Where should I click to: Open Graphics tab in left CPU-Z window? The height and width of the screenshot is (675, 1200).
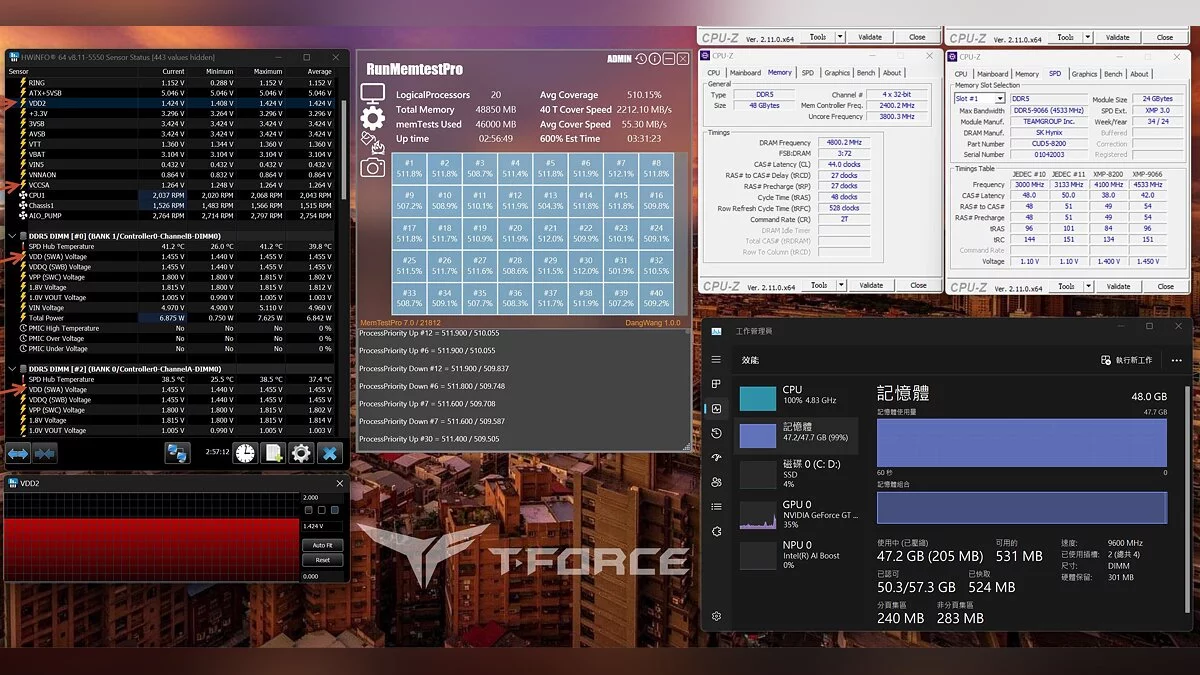pos(837,72)
